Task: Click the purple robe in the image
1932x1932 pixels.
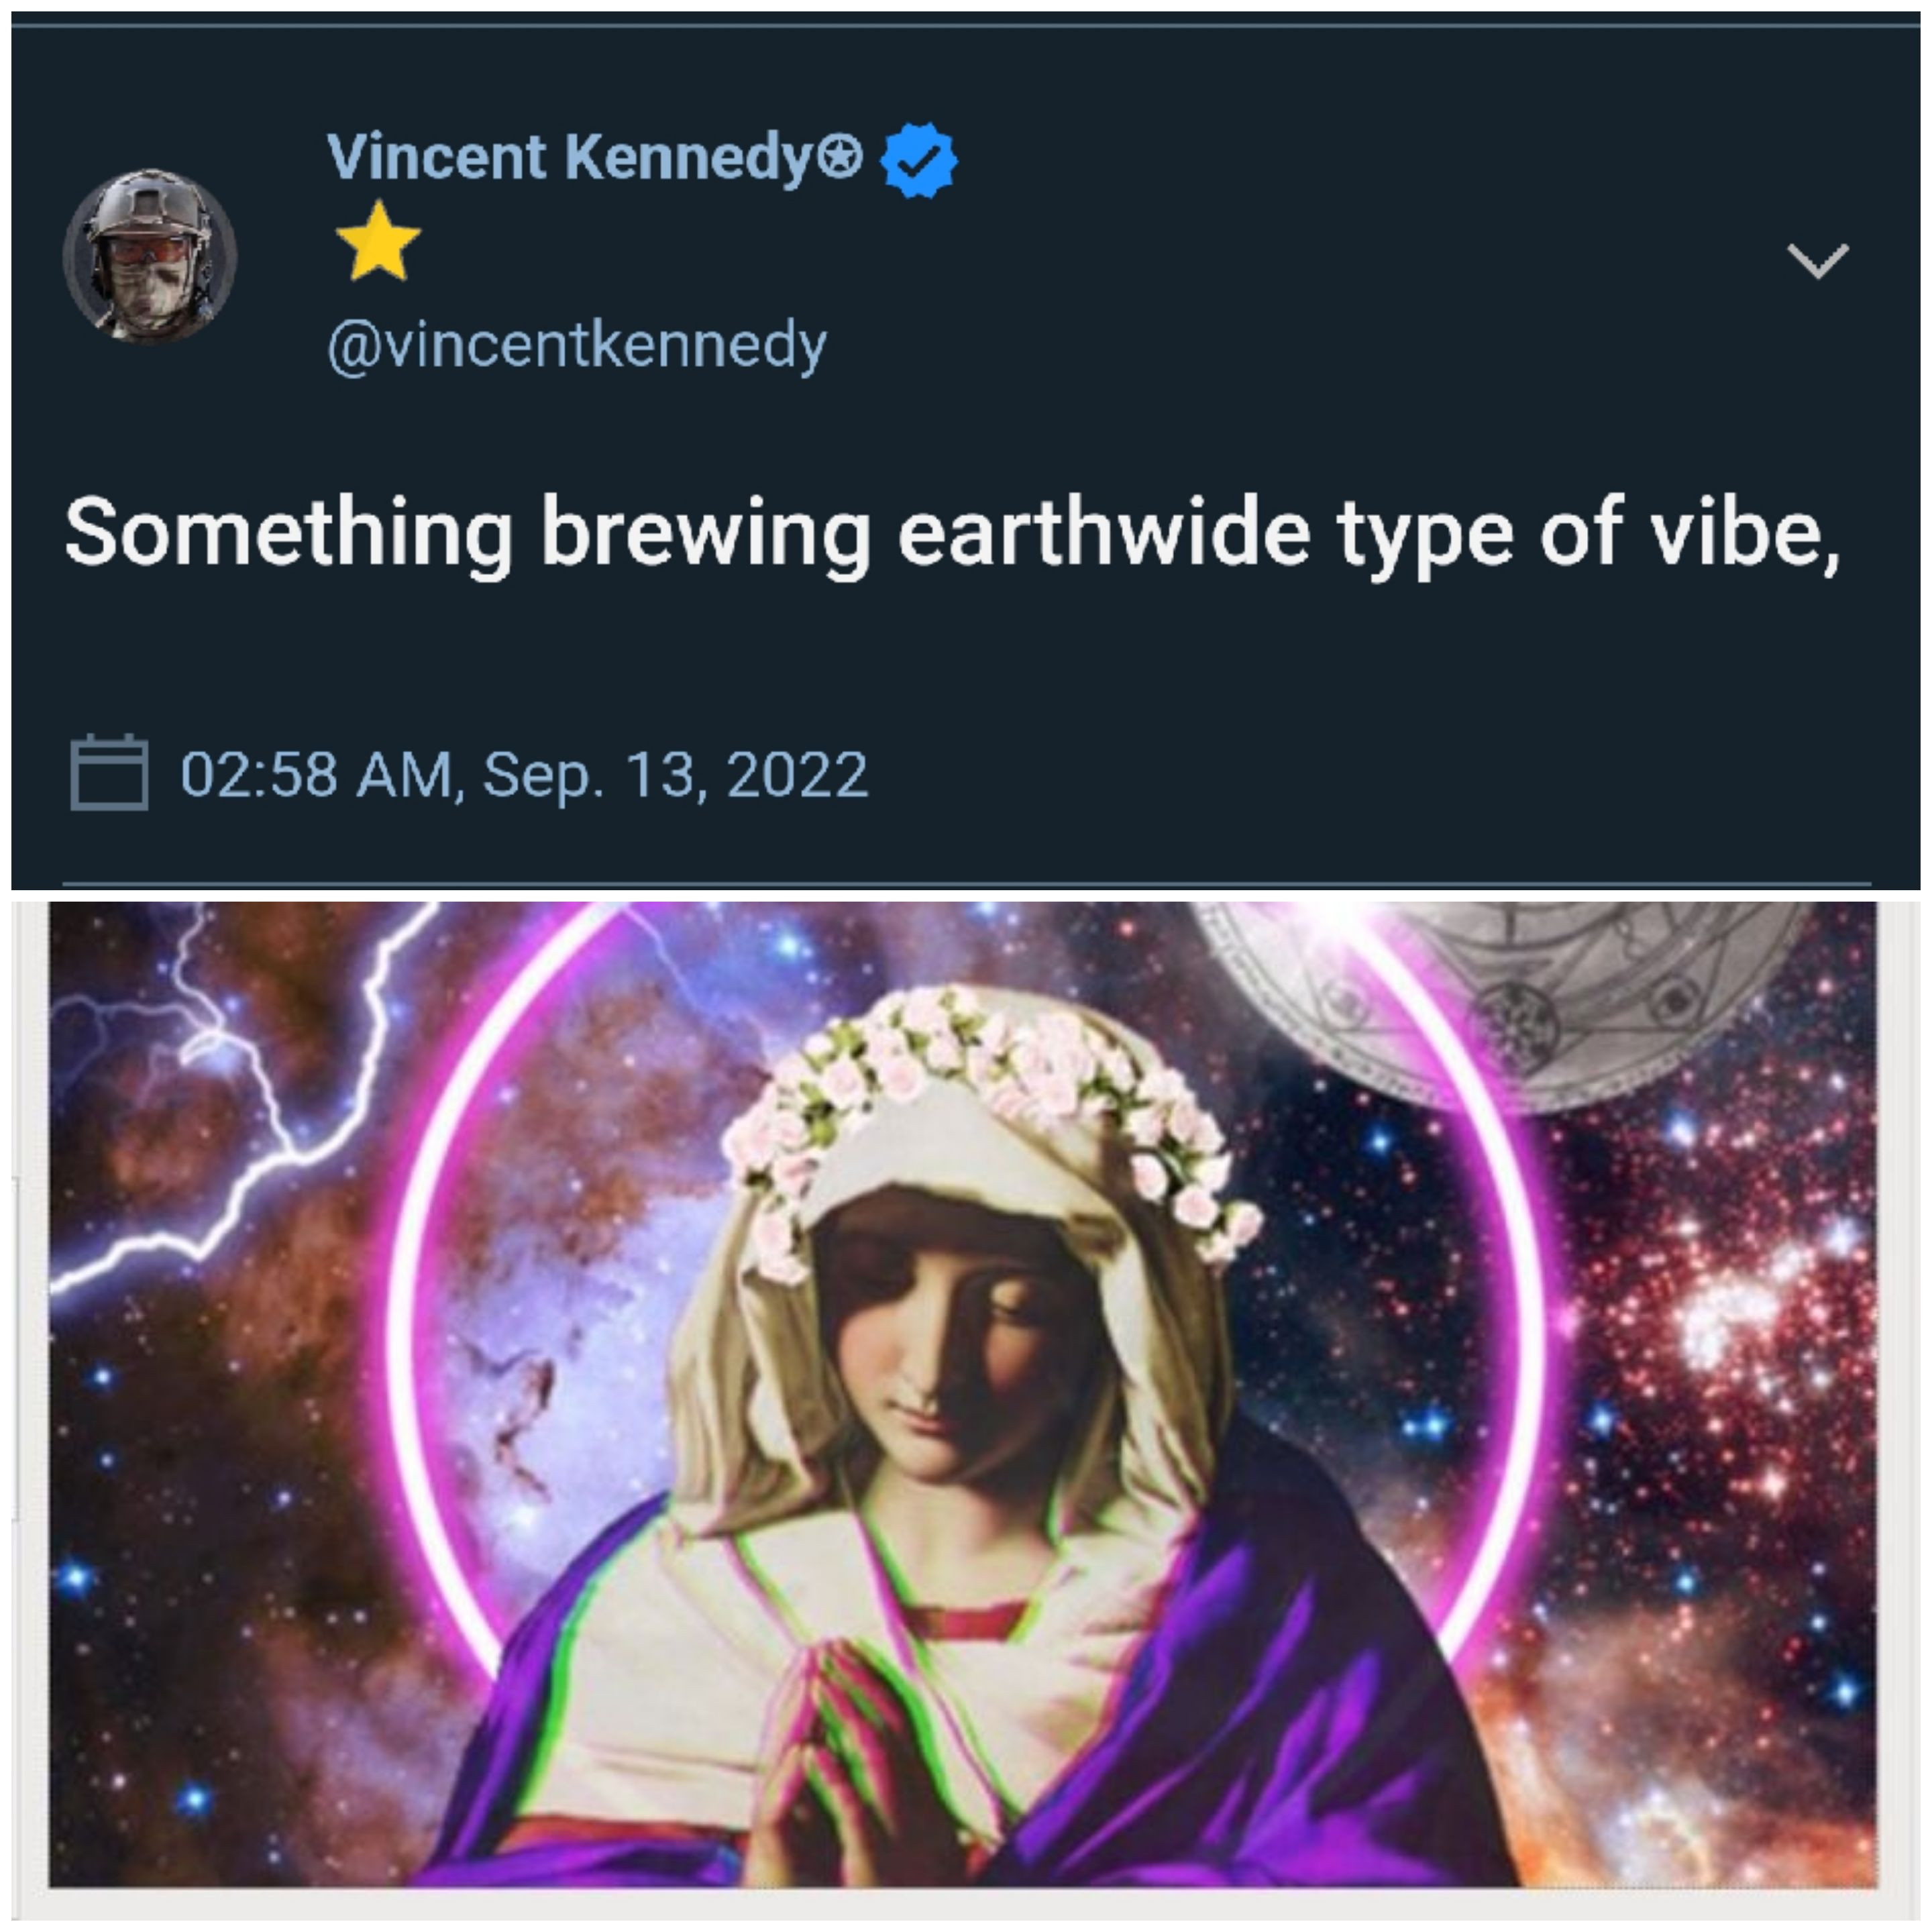Action: (x=1300, y=1720)
